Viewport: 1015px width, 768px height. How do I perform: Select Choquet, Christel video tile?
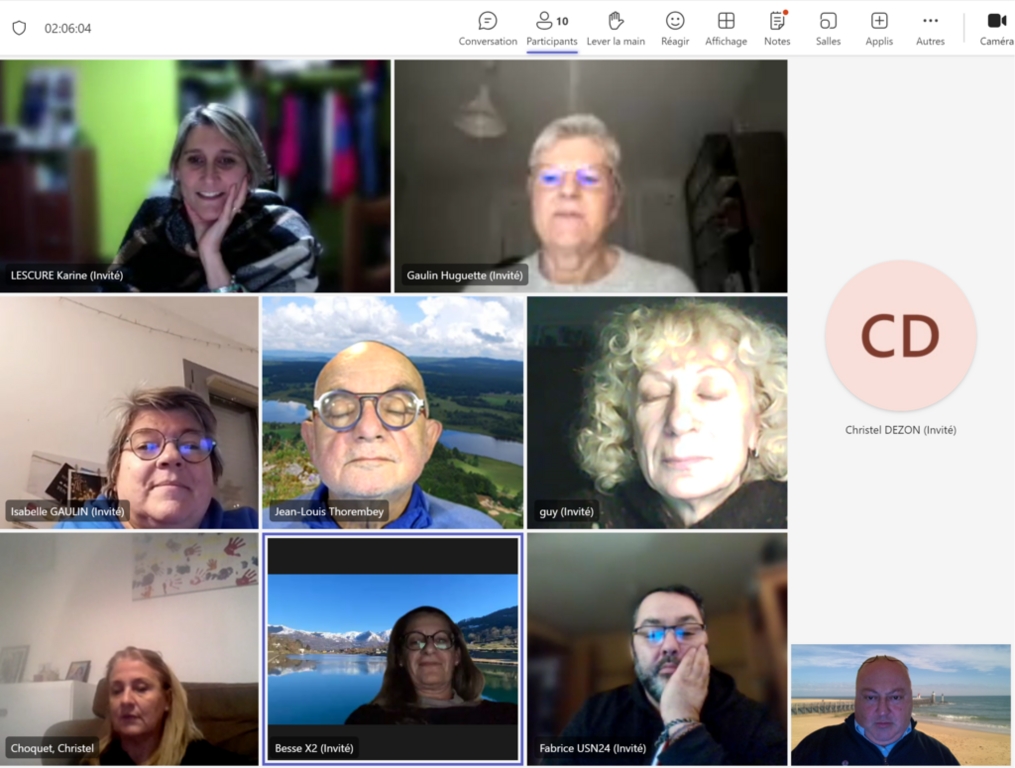click(129, 648)
